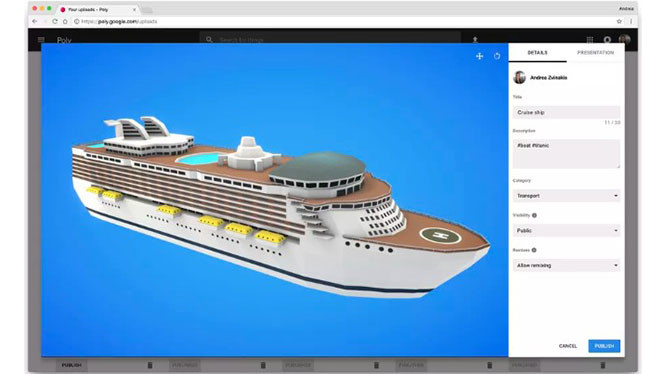665x374 pixels.
Task: View site info icon beside the URL
Action: click(77, 21)
